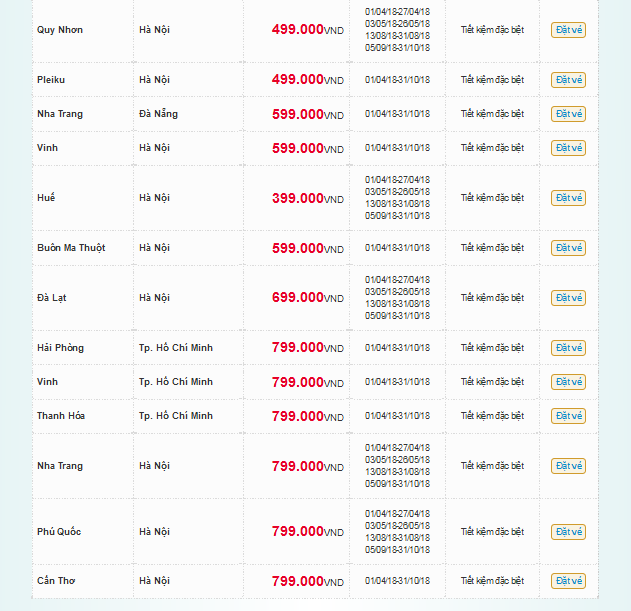Click the 699.000 VND Đà Lạt price

click(298, 298)
